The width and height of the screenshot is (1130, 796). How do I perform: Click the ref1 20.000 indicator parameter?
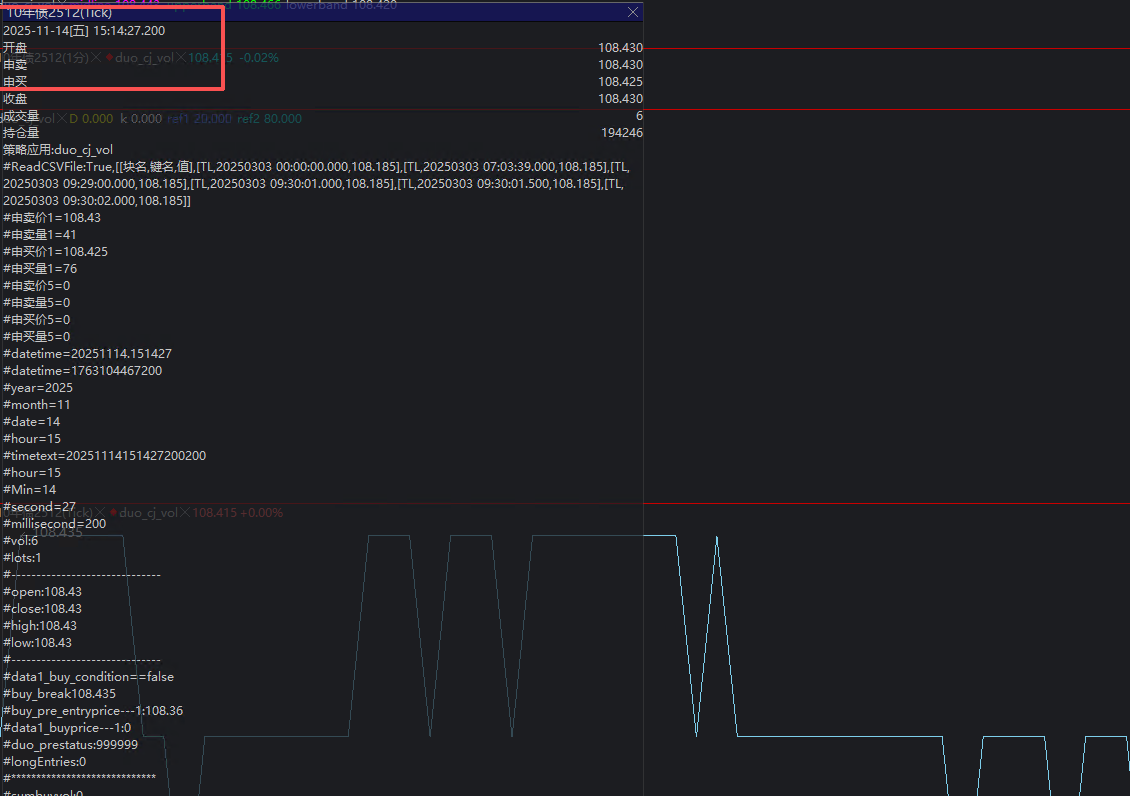point(199,119)
